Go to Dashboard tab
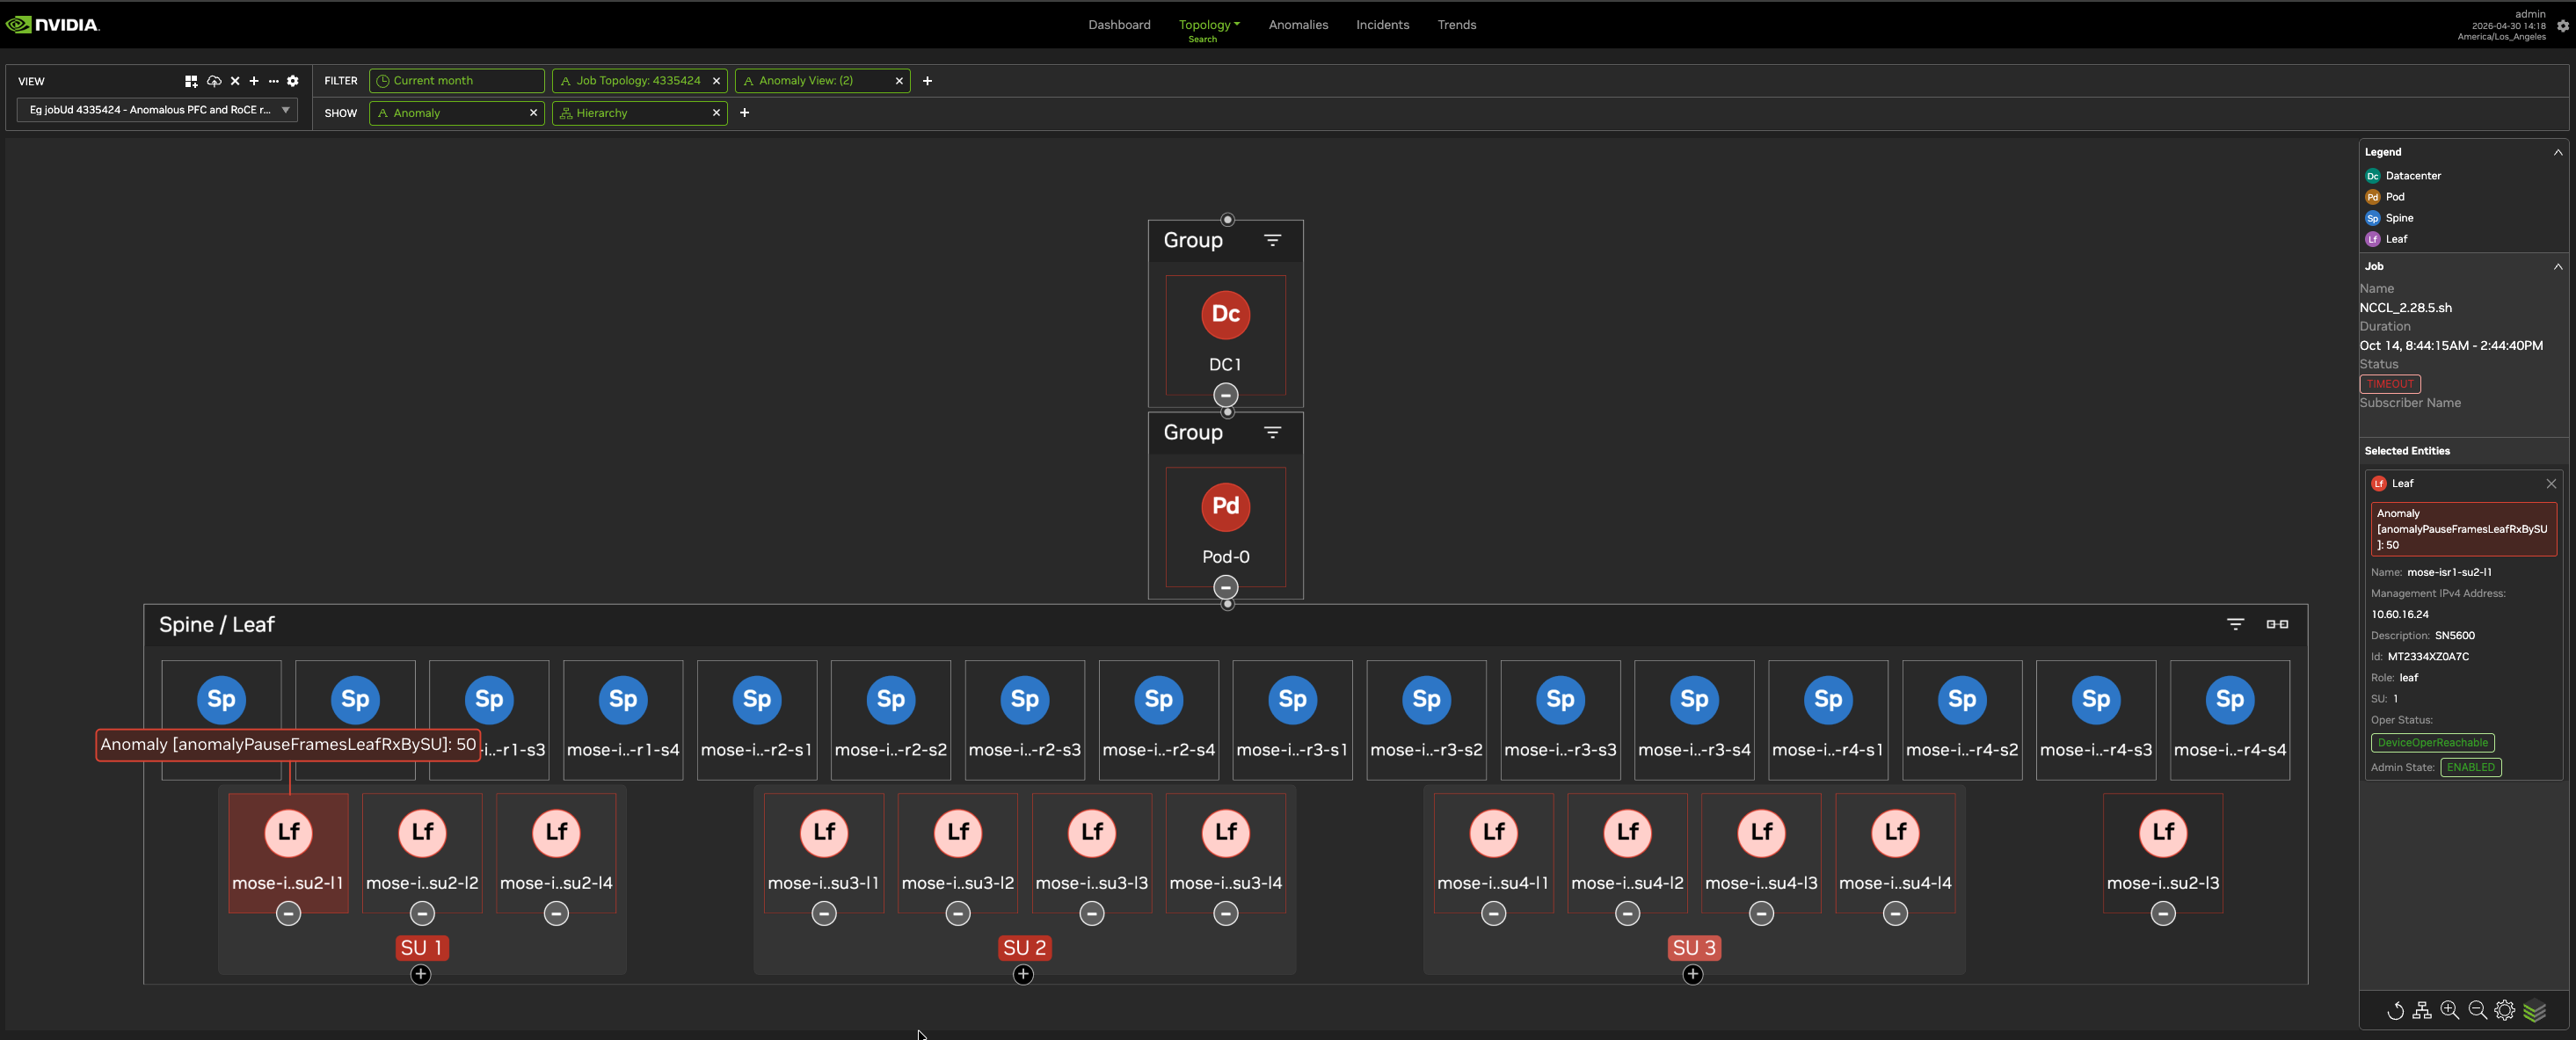Viewport: 2576px width, 1040px height. coord(1119,25)
